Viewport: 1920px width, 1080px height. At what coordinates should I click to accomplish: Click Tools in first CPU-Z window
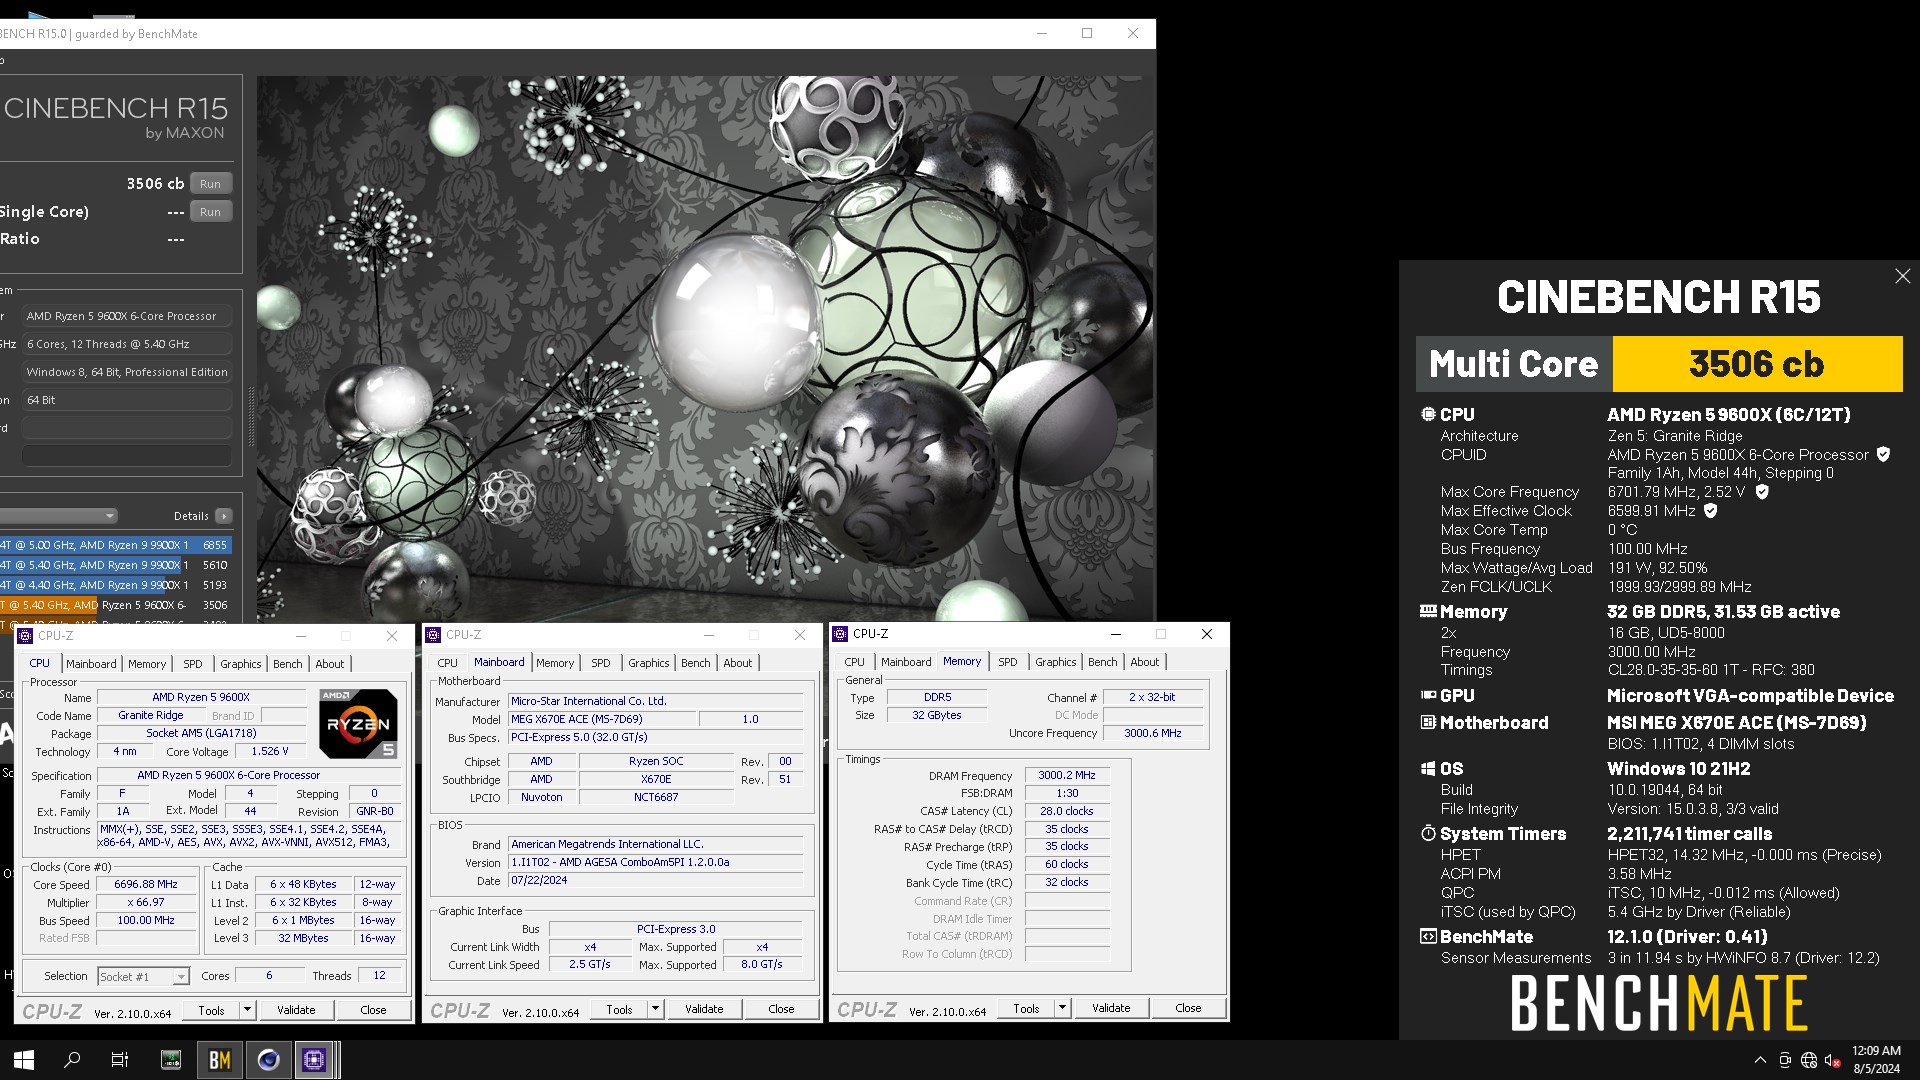[x=211, y=1010]
